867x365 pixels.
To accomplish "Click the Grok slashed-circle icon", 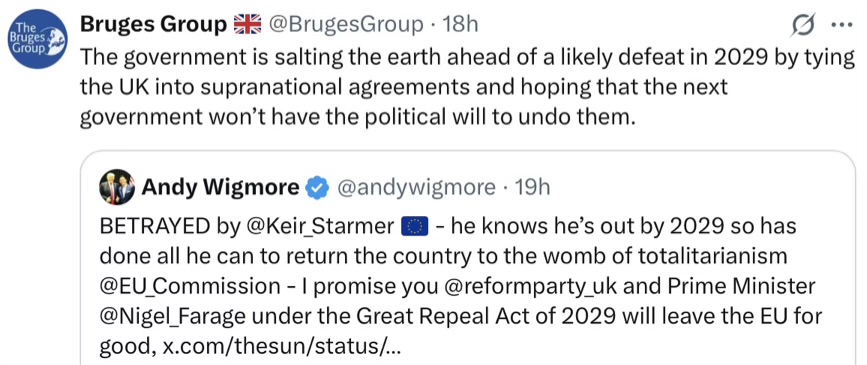I will [x=803, y=25].
